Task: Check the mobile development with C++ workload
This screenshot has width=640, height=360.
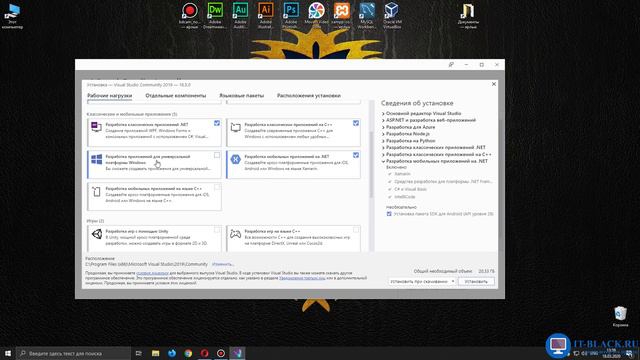Action: pyautogui.click(x=217, y=187)
